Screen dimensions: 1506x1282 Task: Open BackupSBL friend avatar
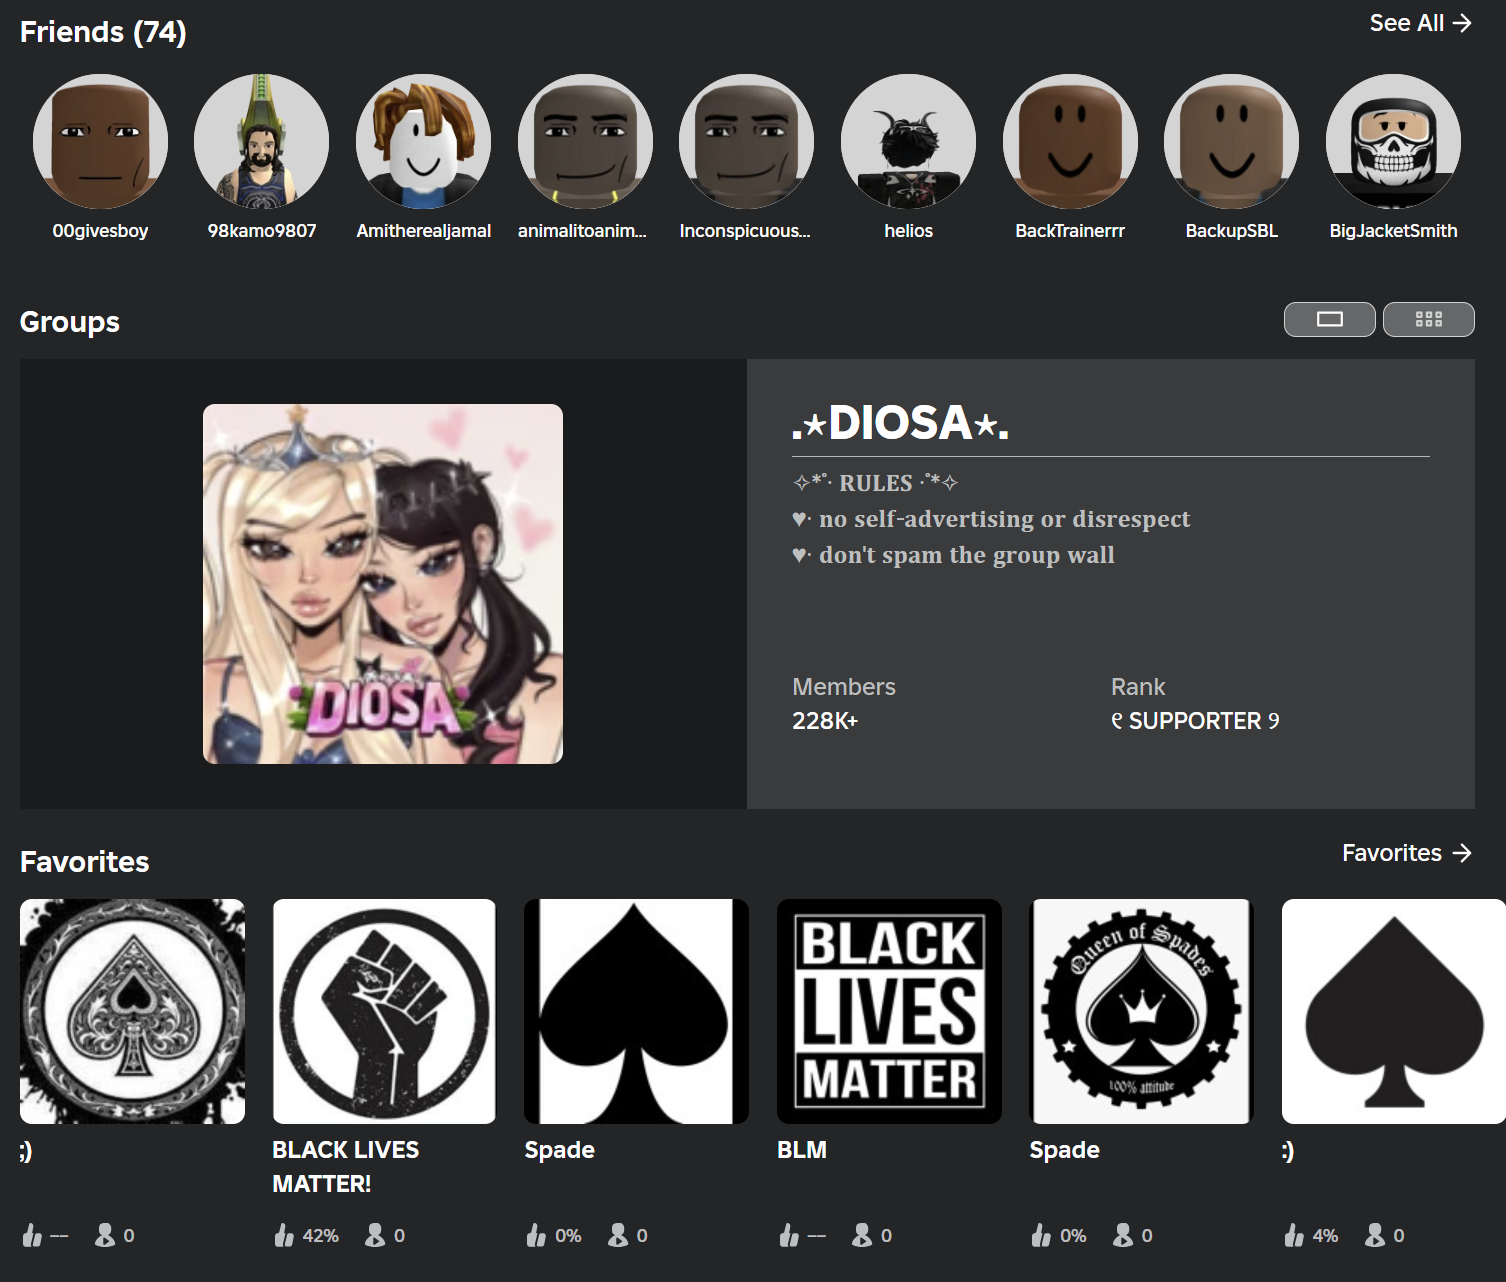(1232, 141)
